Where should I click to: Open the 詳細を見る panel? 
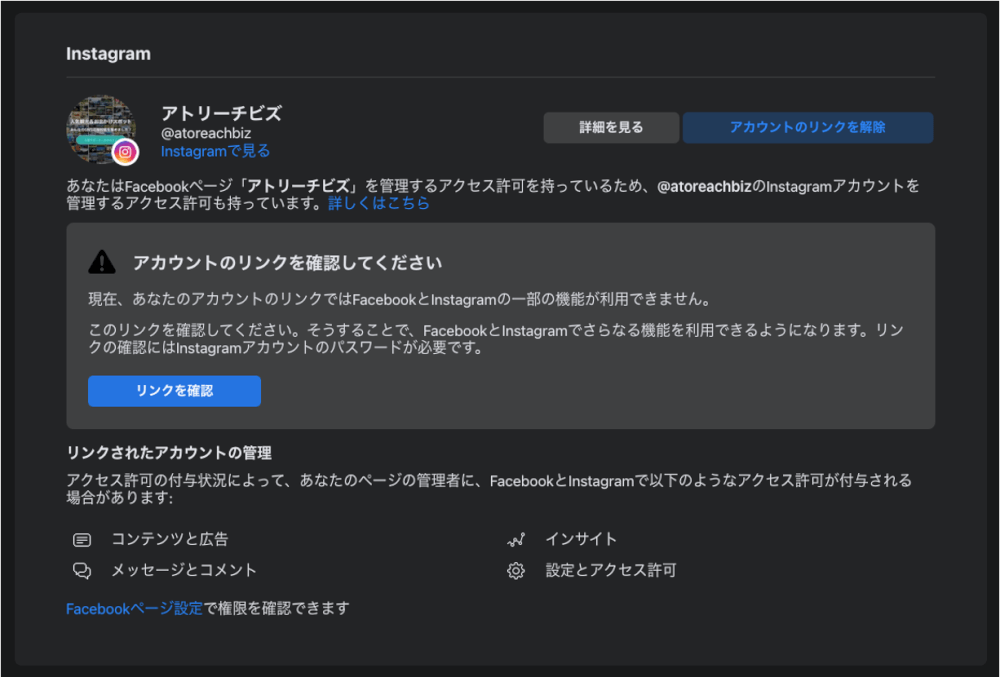pos(611,127)
